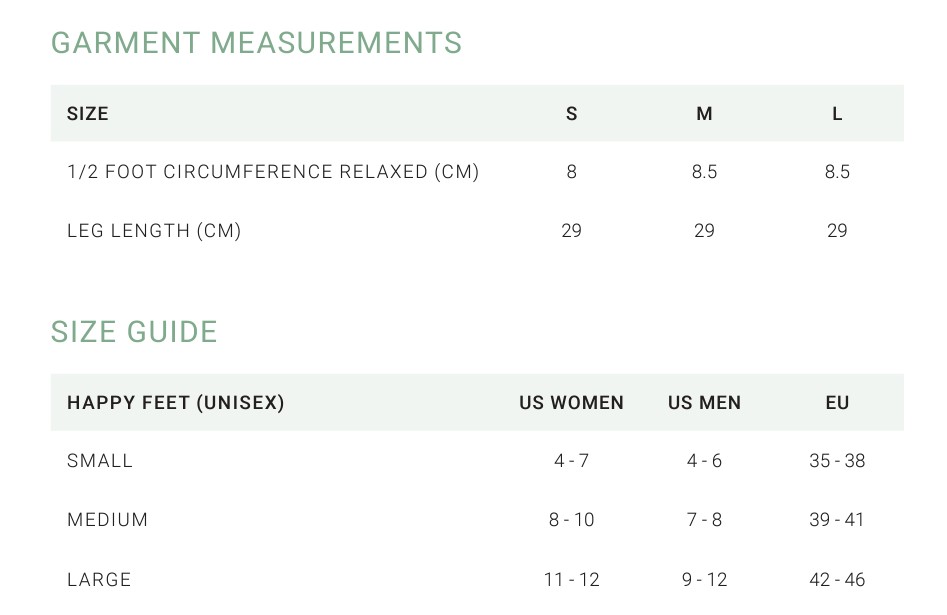The width and height of the screenshot is (947, 615).
Task: Select the M size column header
Action: (704, 114)
